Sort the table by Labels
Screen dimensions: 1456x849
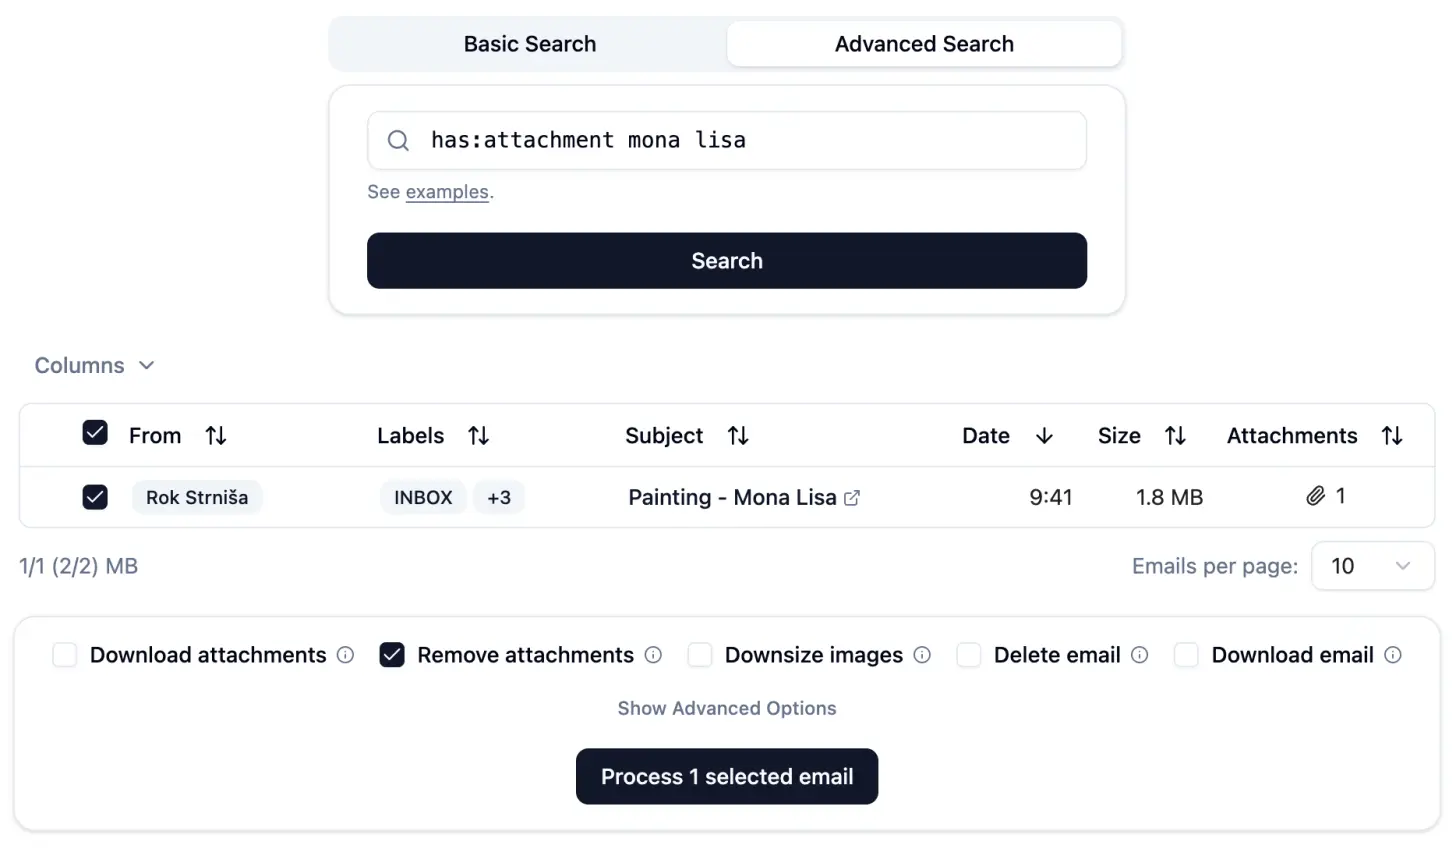click(x=478, y=435)
